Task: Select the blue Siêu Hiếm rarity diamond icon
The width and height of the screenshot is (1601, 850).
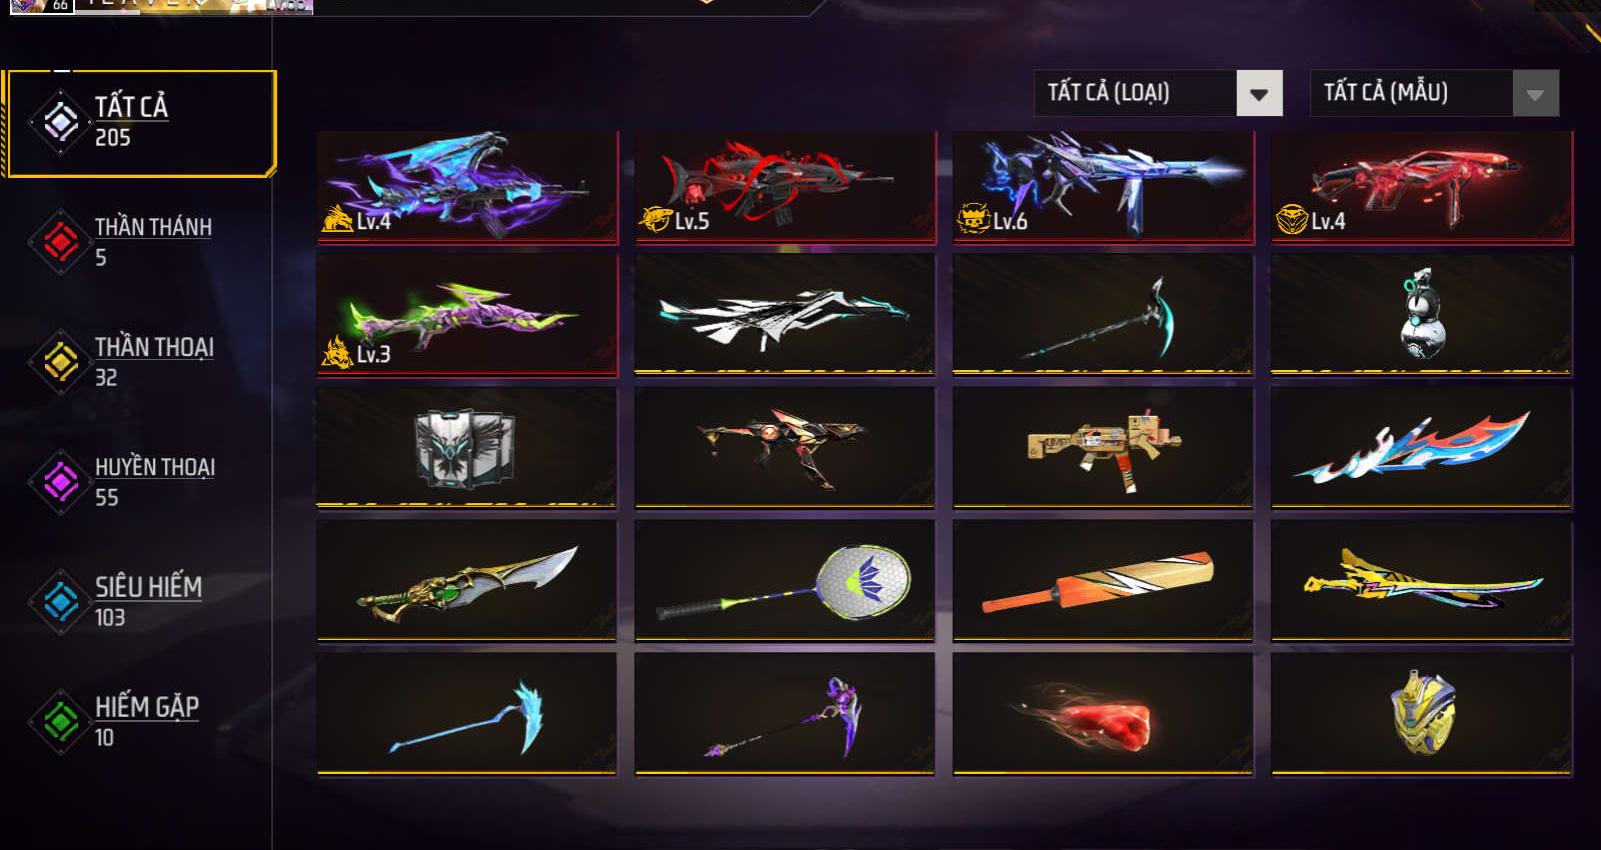Action: (x=60, y=601)
